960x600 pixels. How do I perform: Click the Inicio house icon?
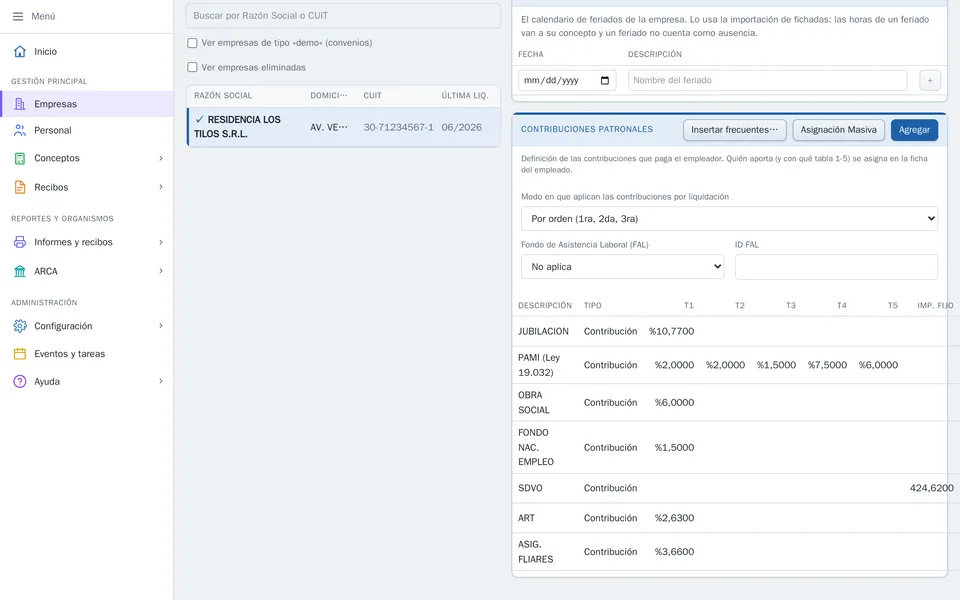point(20,51)
